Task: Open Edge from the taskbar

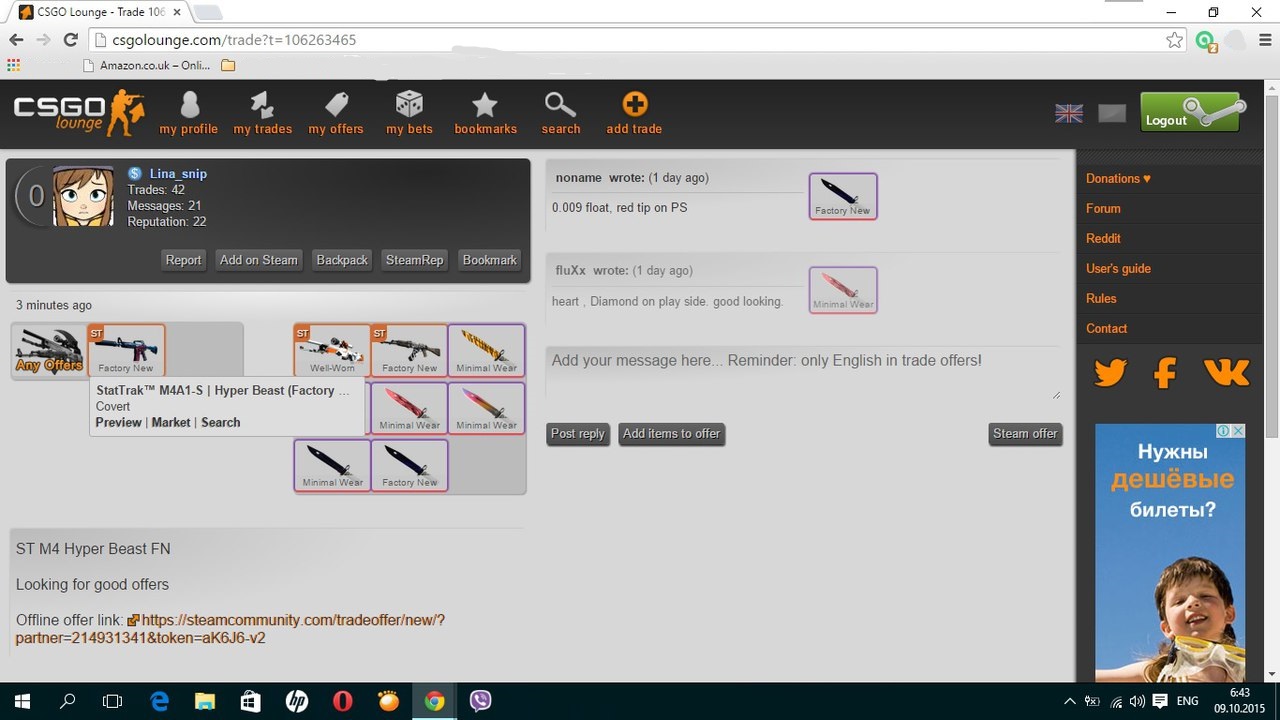Action: (159, 701)
